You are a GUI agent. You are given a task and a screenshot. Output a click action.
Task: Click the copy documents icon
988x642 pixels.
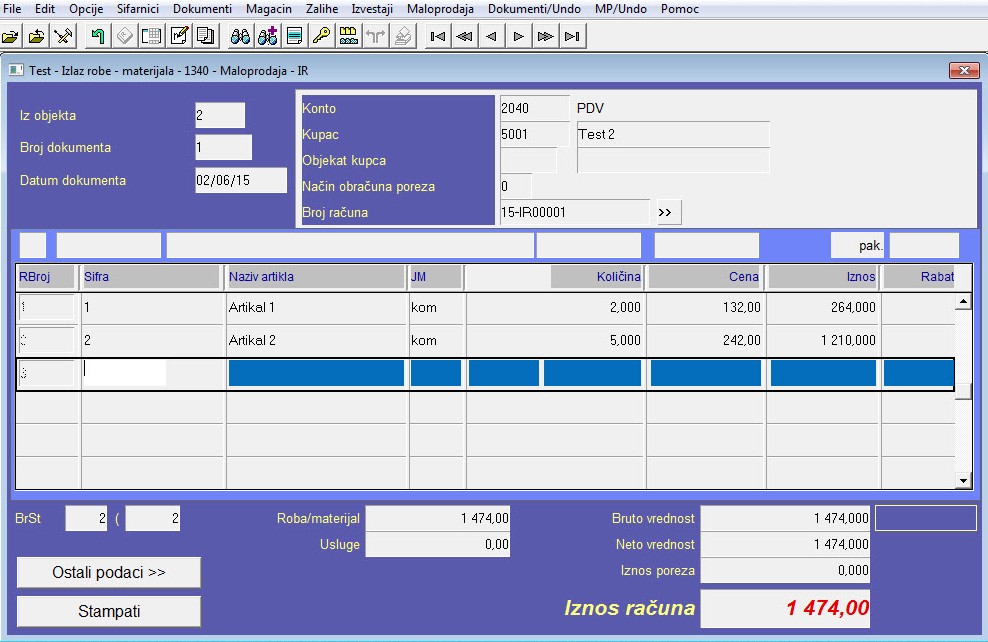point(206,37)
